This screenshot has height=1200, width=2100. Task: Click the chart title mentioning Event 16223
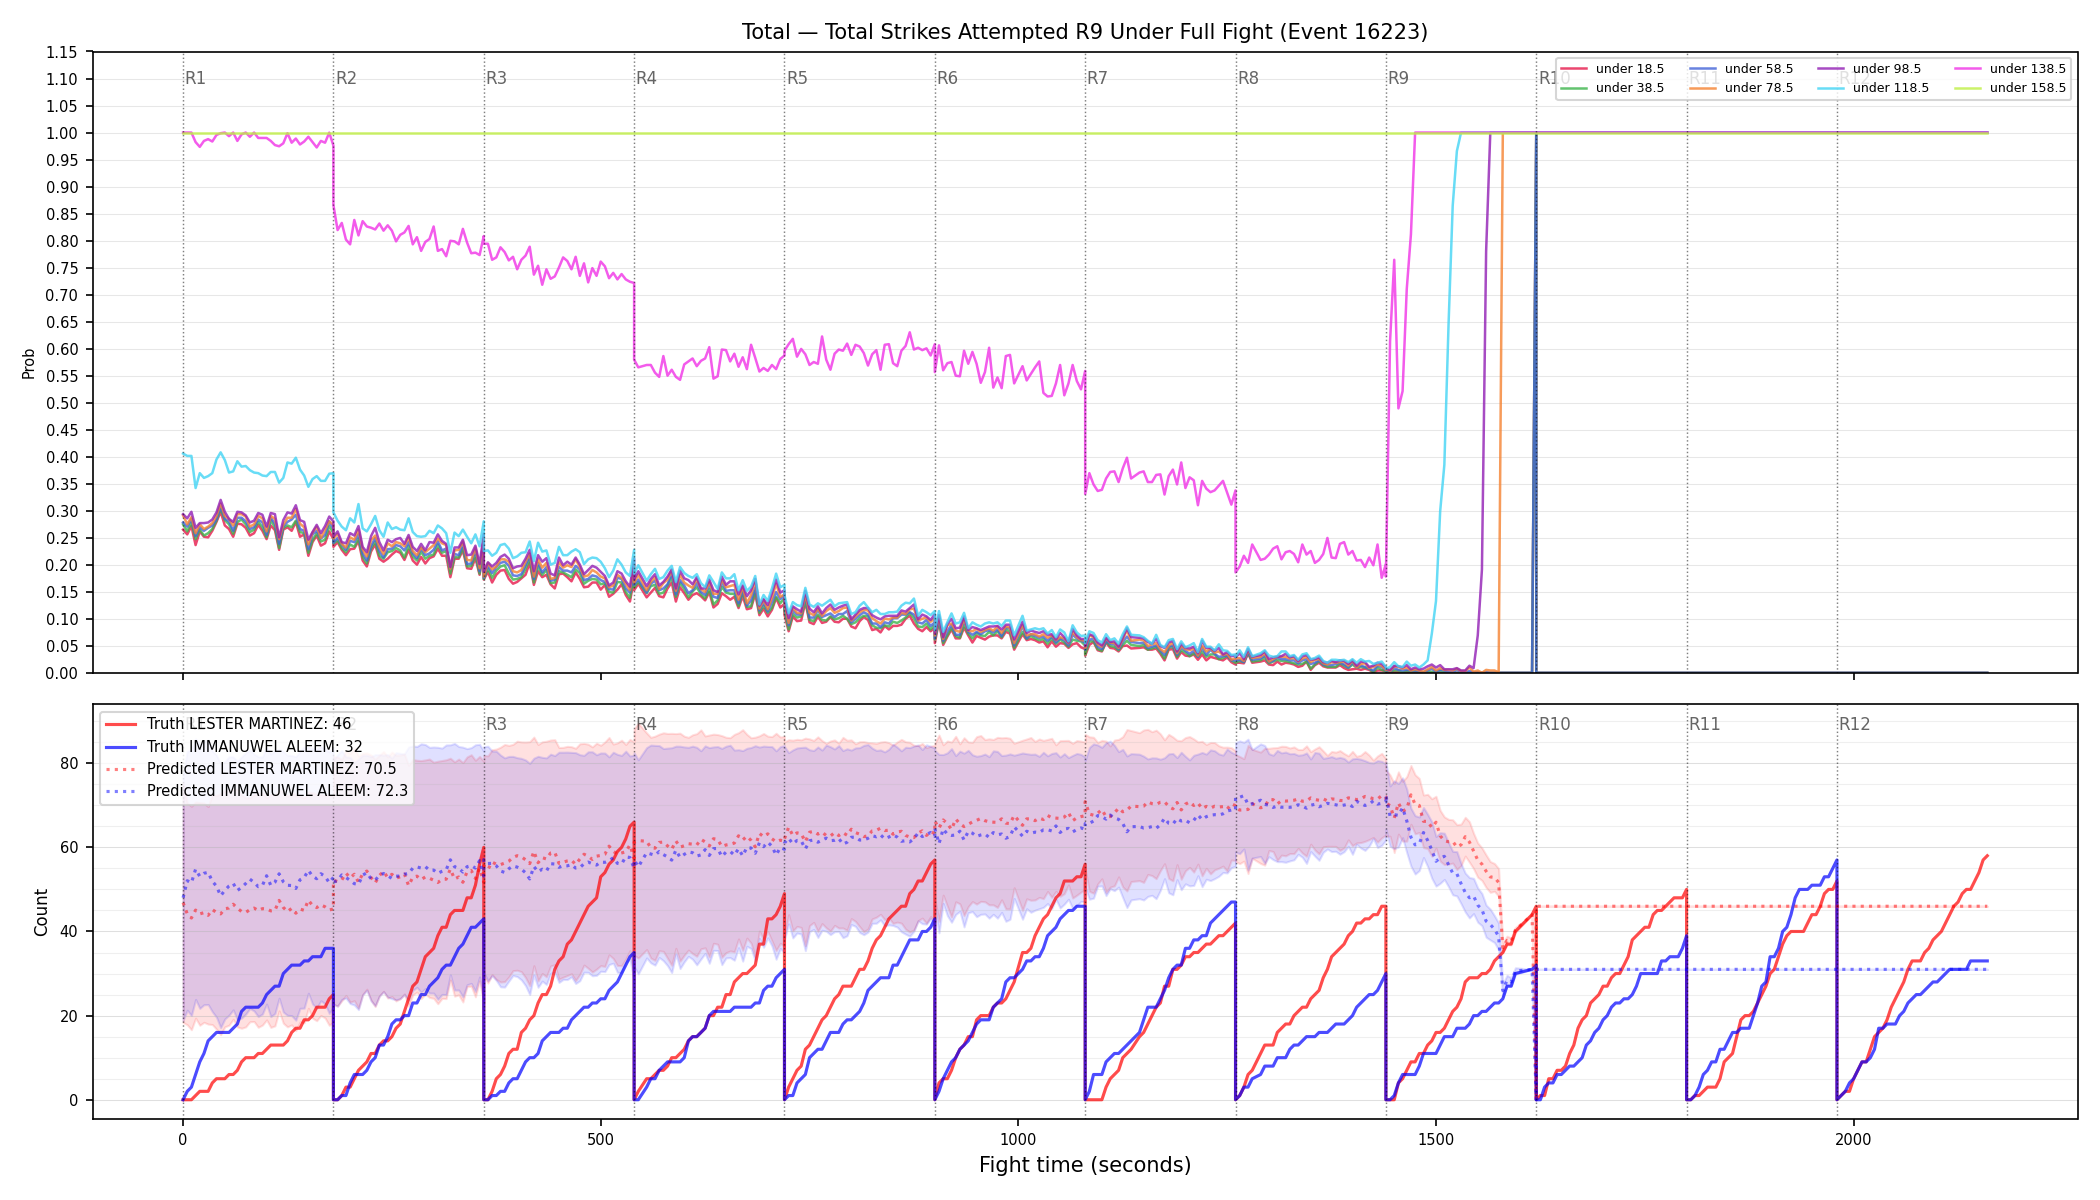point(1085,32)
